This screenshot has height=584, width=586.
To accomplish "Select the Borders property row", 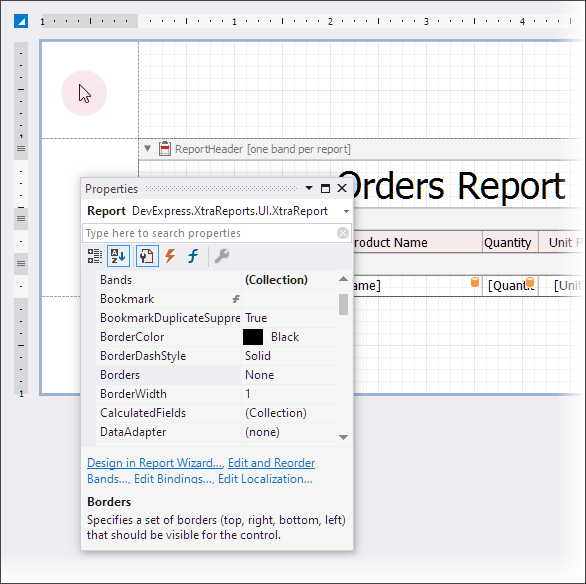I will (x=215, y=375).
